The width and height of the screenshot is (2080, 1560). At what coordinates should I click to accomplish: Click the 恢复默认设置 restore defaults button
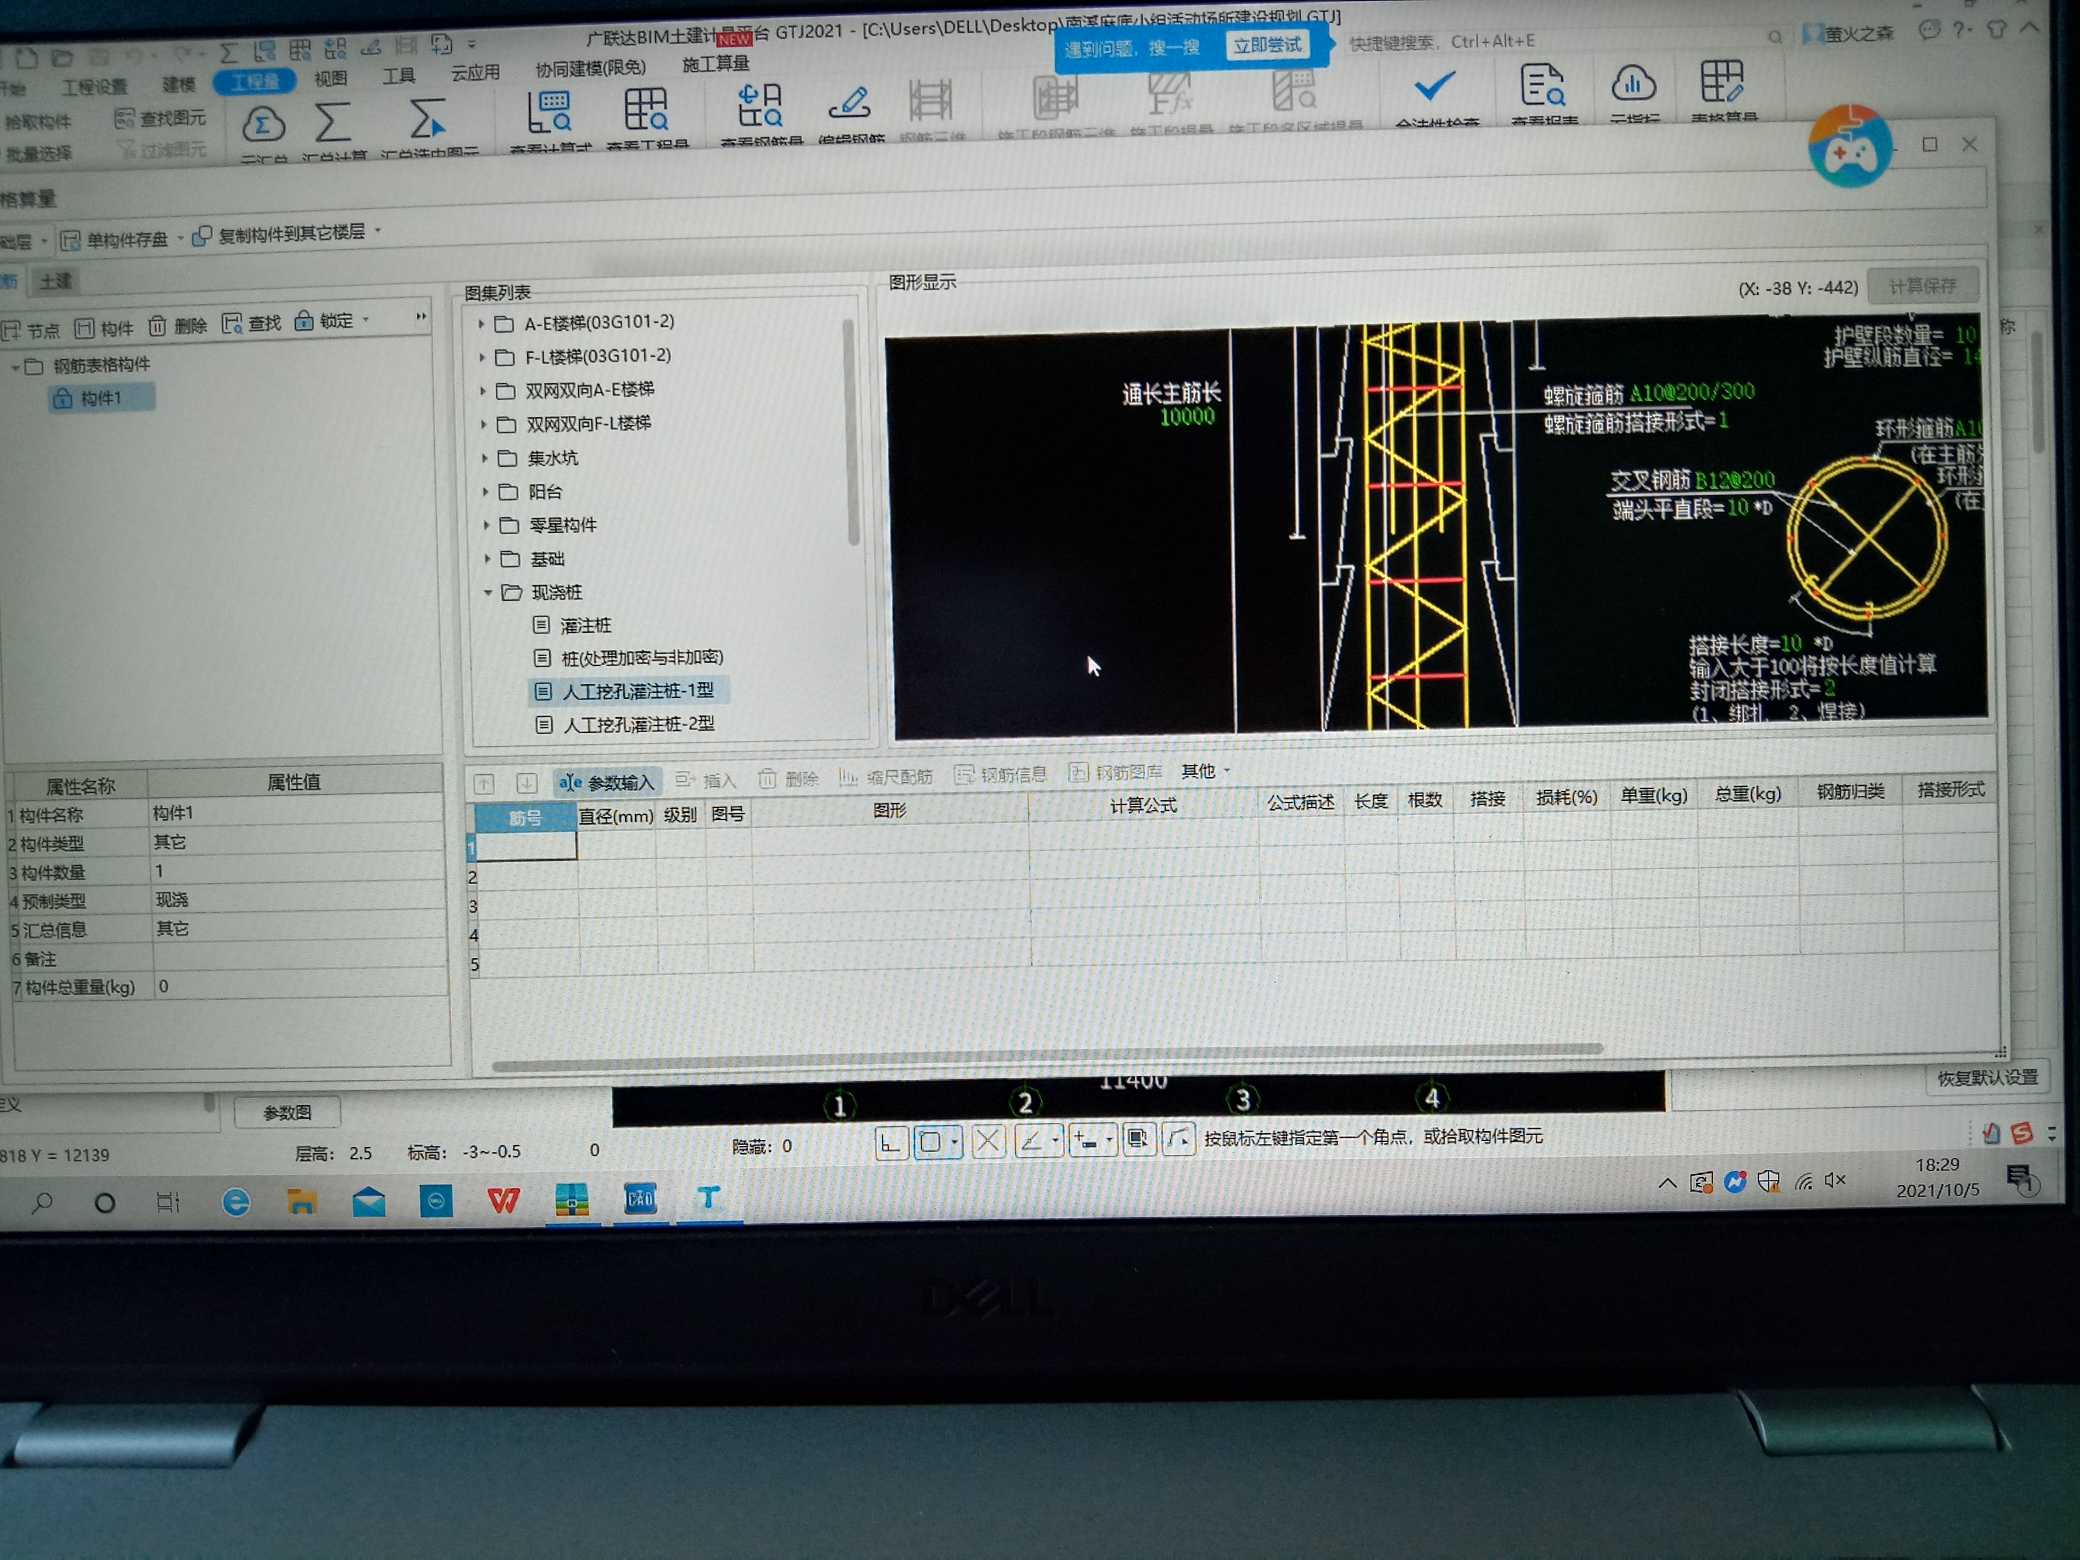click(x=1986, y=1077)
